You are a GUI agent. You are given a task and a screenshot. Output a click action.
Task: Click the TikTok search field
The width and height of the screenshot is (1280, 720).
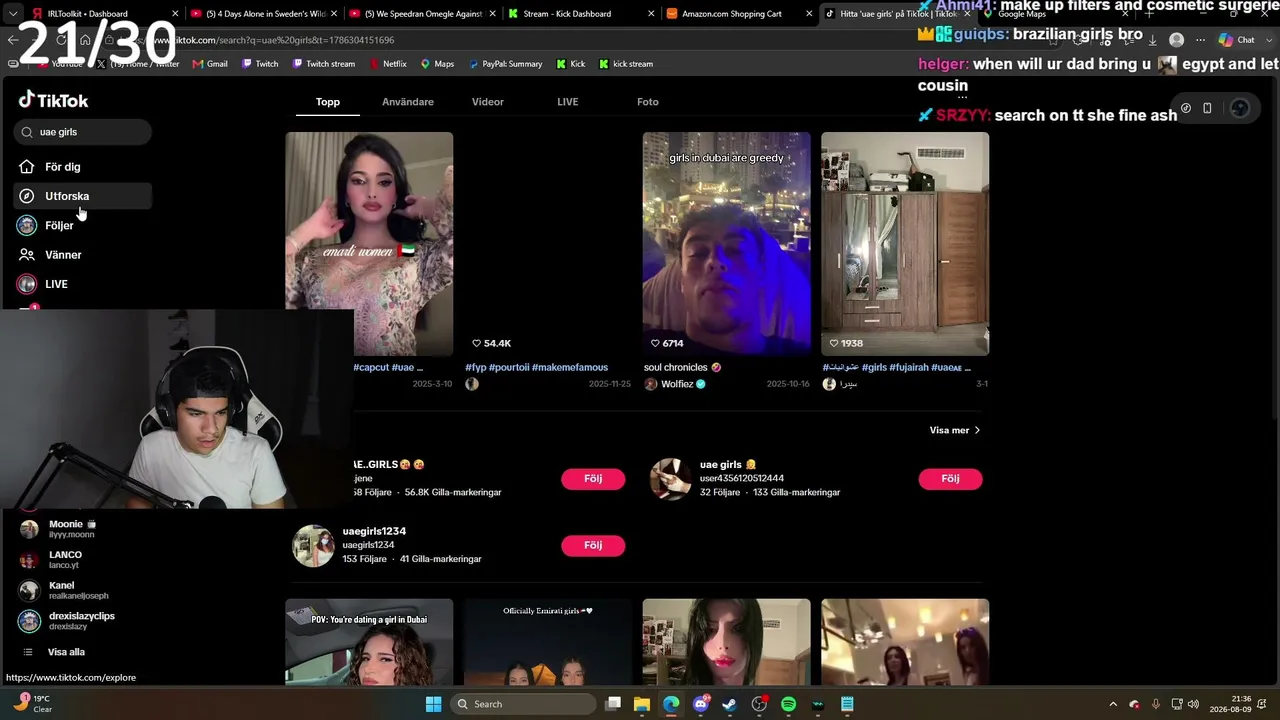pos(83,132)
